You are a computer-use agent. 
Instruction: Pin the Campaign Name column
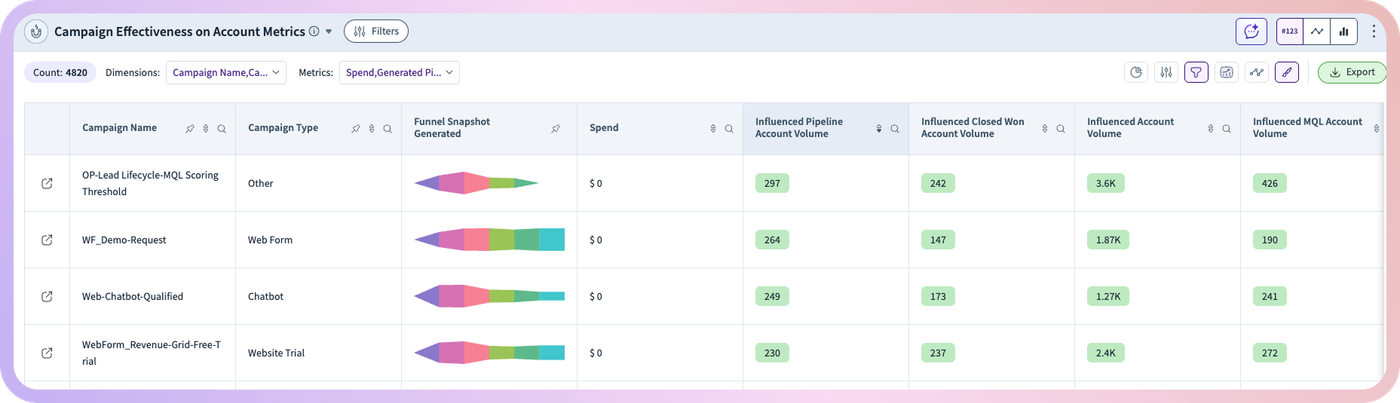coord(190,129)
